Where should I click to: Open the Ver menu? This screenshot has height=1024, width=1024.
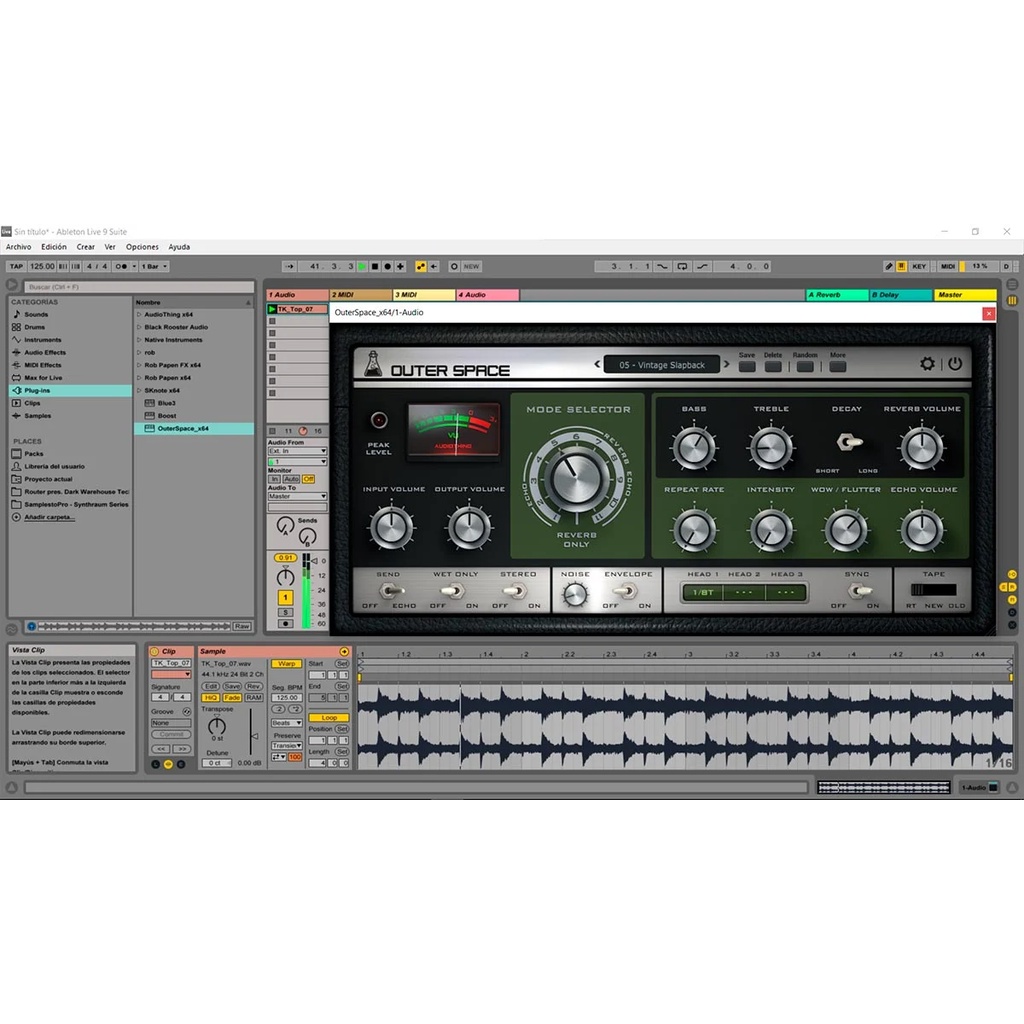coord(110,247)
